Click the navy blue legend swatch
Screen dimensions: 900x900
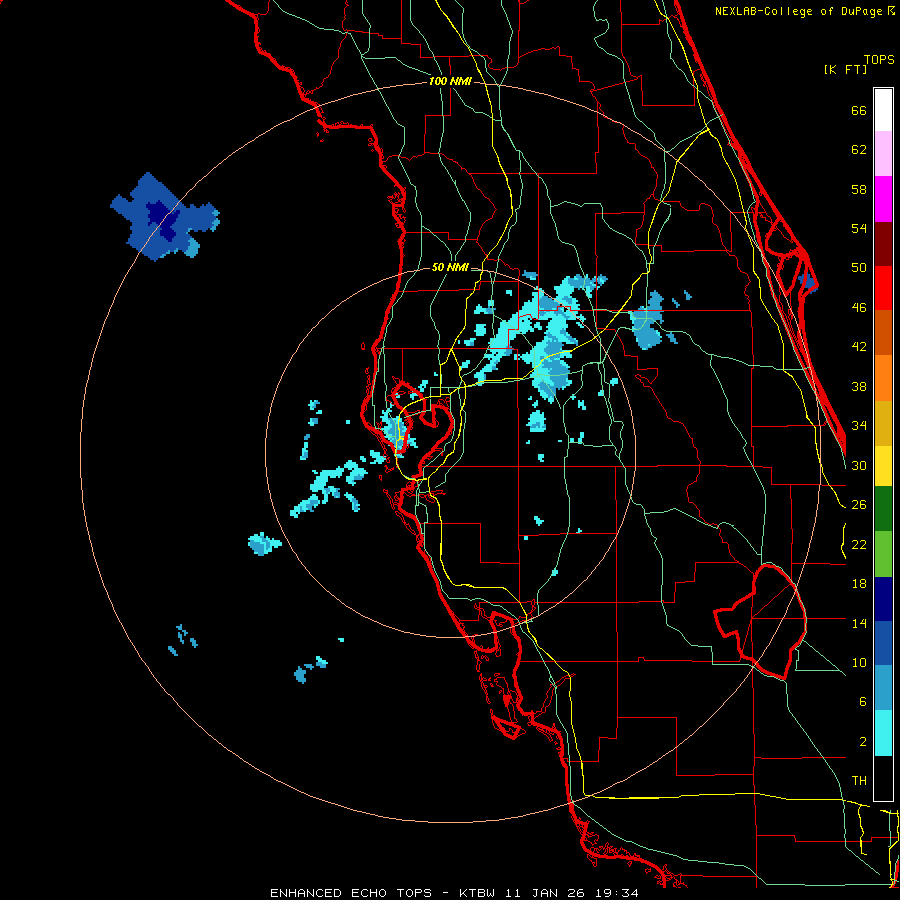coord(883,599)
